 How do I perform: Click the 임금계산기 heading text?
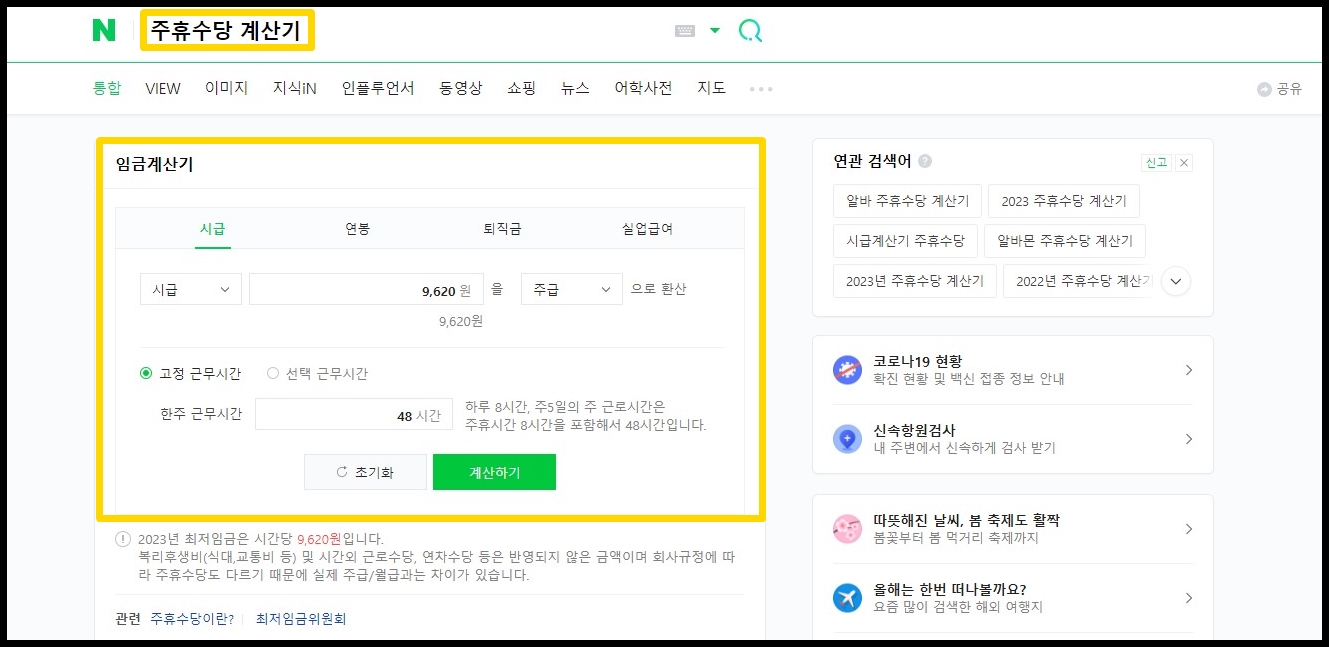154,165
